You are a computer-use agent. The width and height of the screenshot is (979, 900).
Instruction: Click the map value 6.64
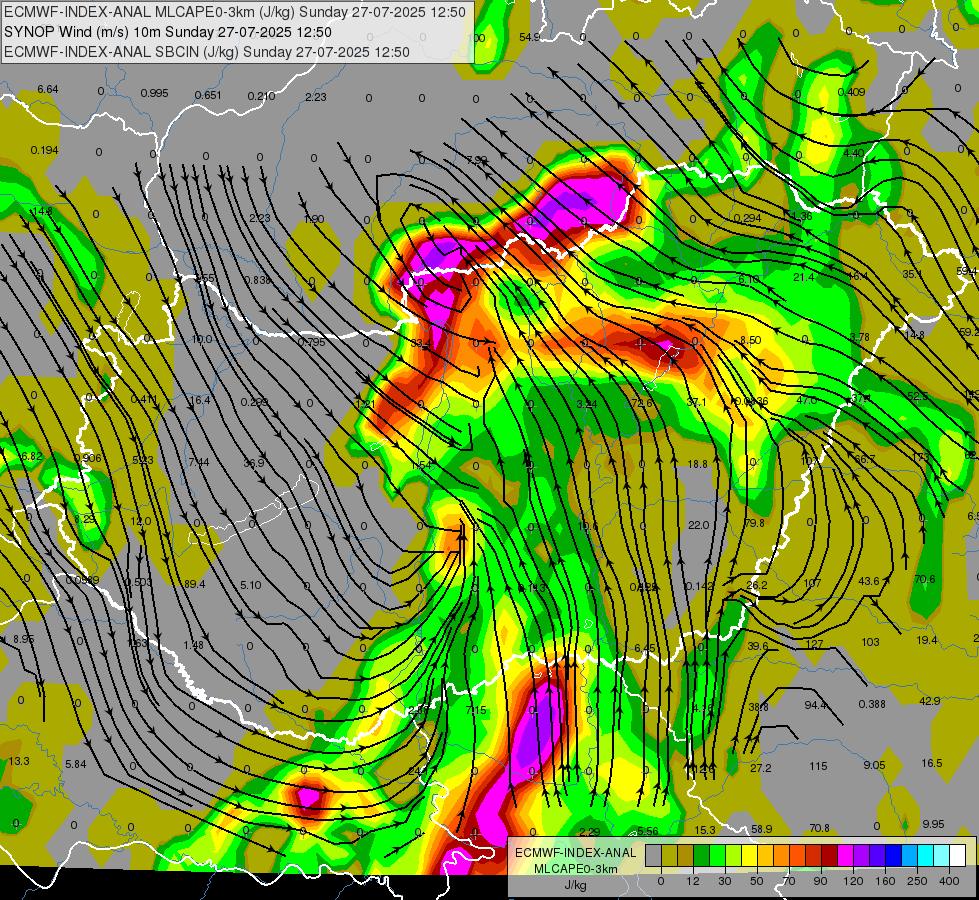pos(47,89)
